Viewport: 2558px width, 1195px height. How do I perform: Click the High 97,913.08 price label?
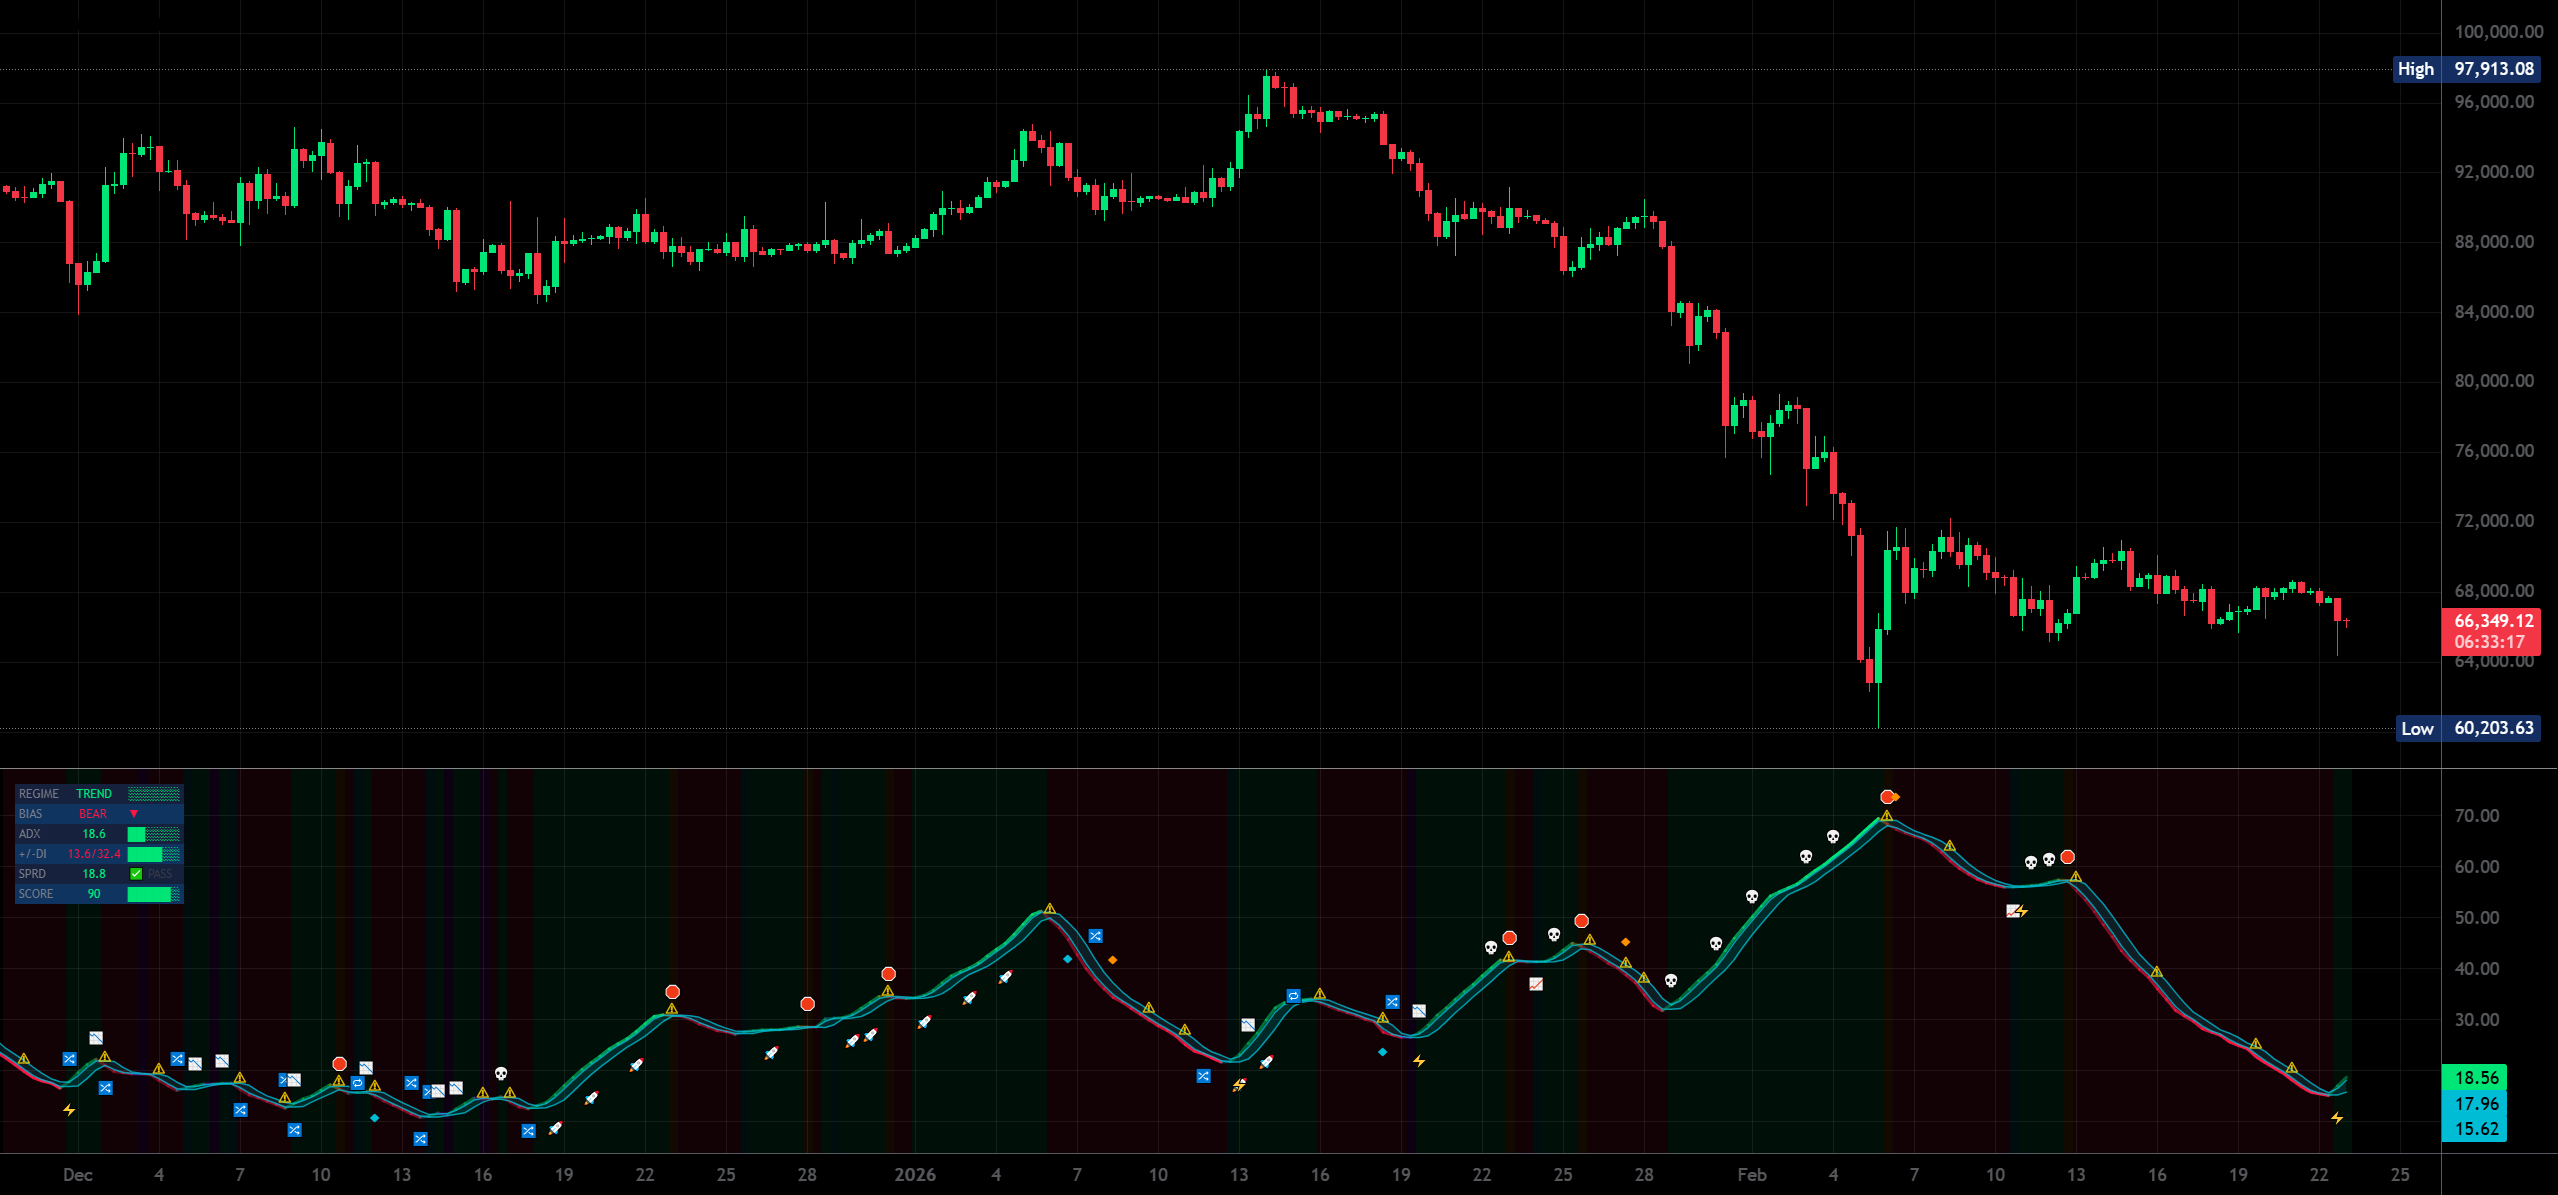[2466, 69]
